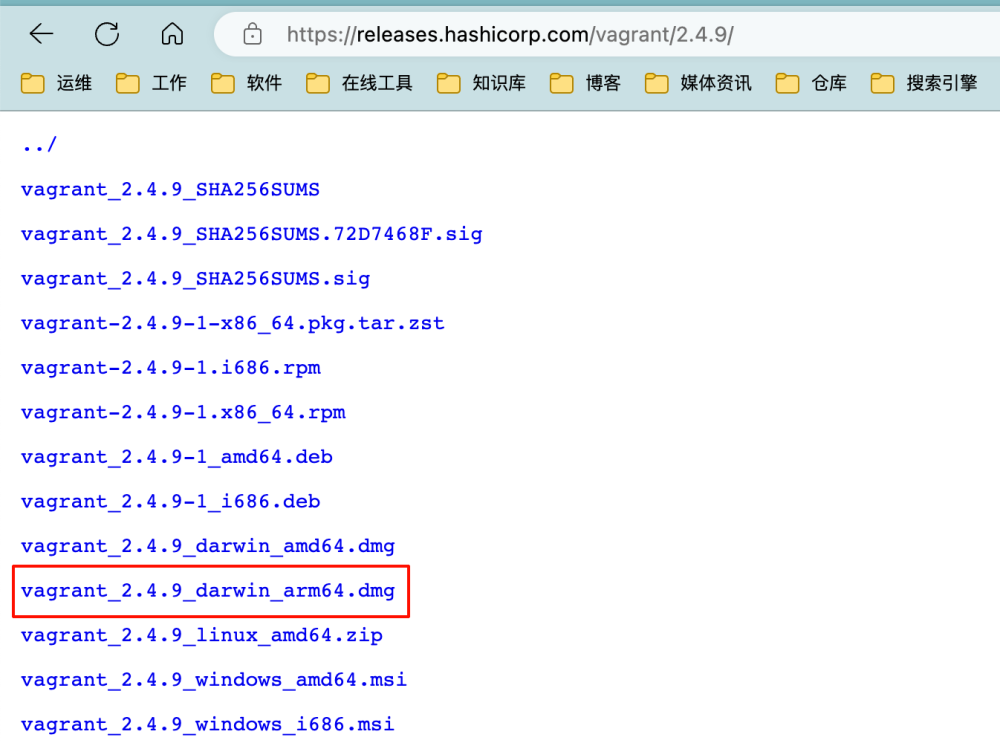
Task: Download vagrant-2.4.9-1.i686.rpm package
Action: click(x=171, y=368)
